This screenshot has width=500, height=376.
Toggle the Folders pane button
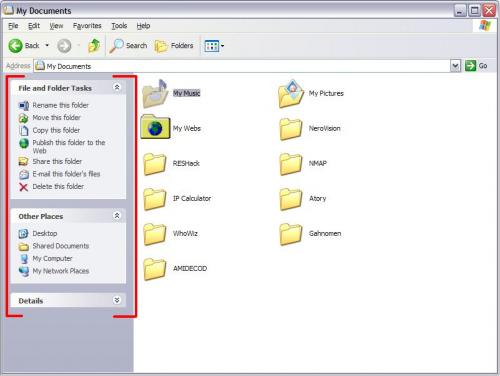coord(174,46)
